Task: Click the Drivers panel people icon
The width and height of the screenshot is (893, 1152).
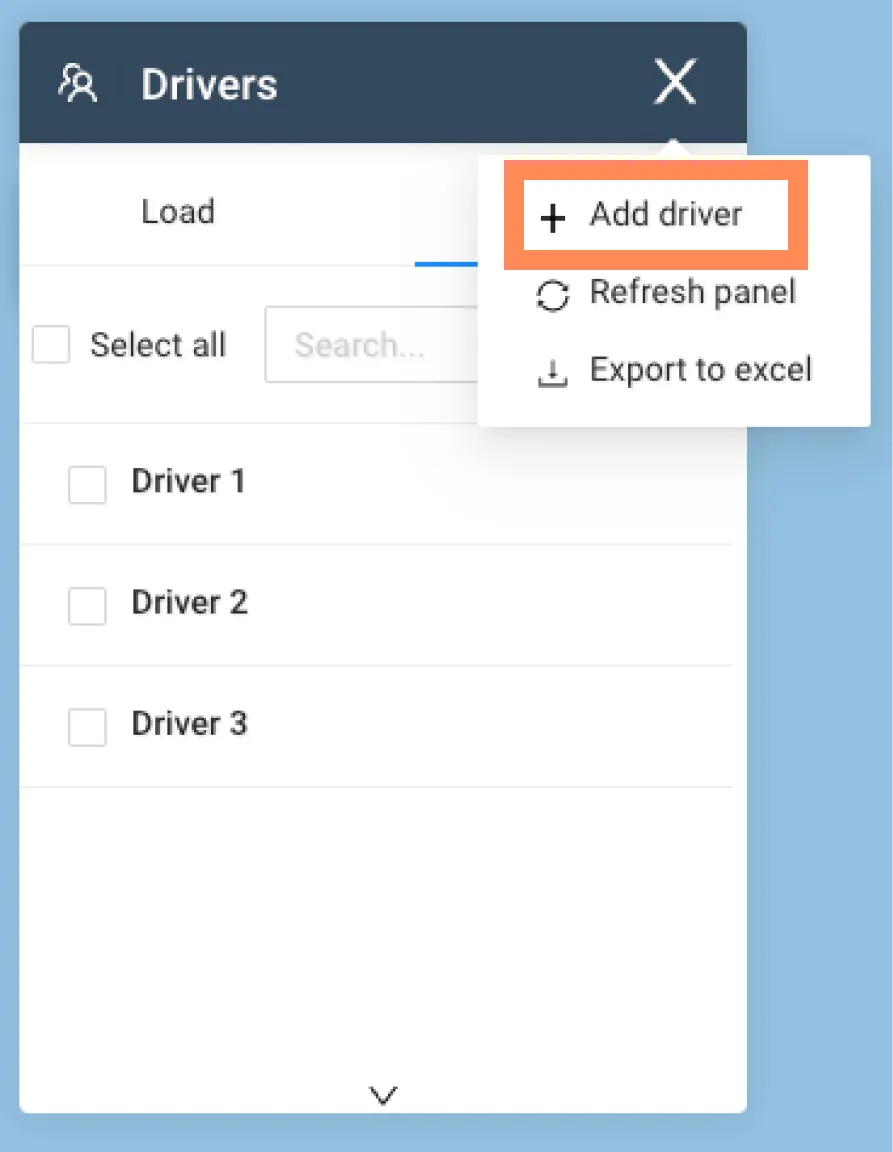Action: (77, 83)
